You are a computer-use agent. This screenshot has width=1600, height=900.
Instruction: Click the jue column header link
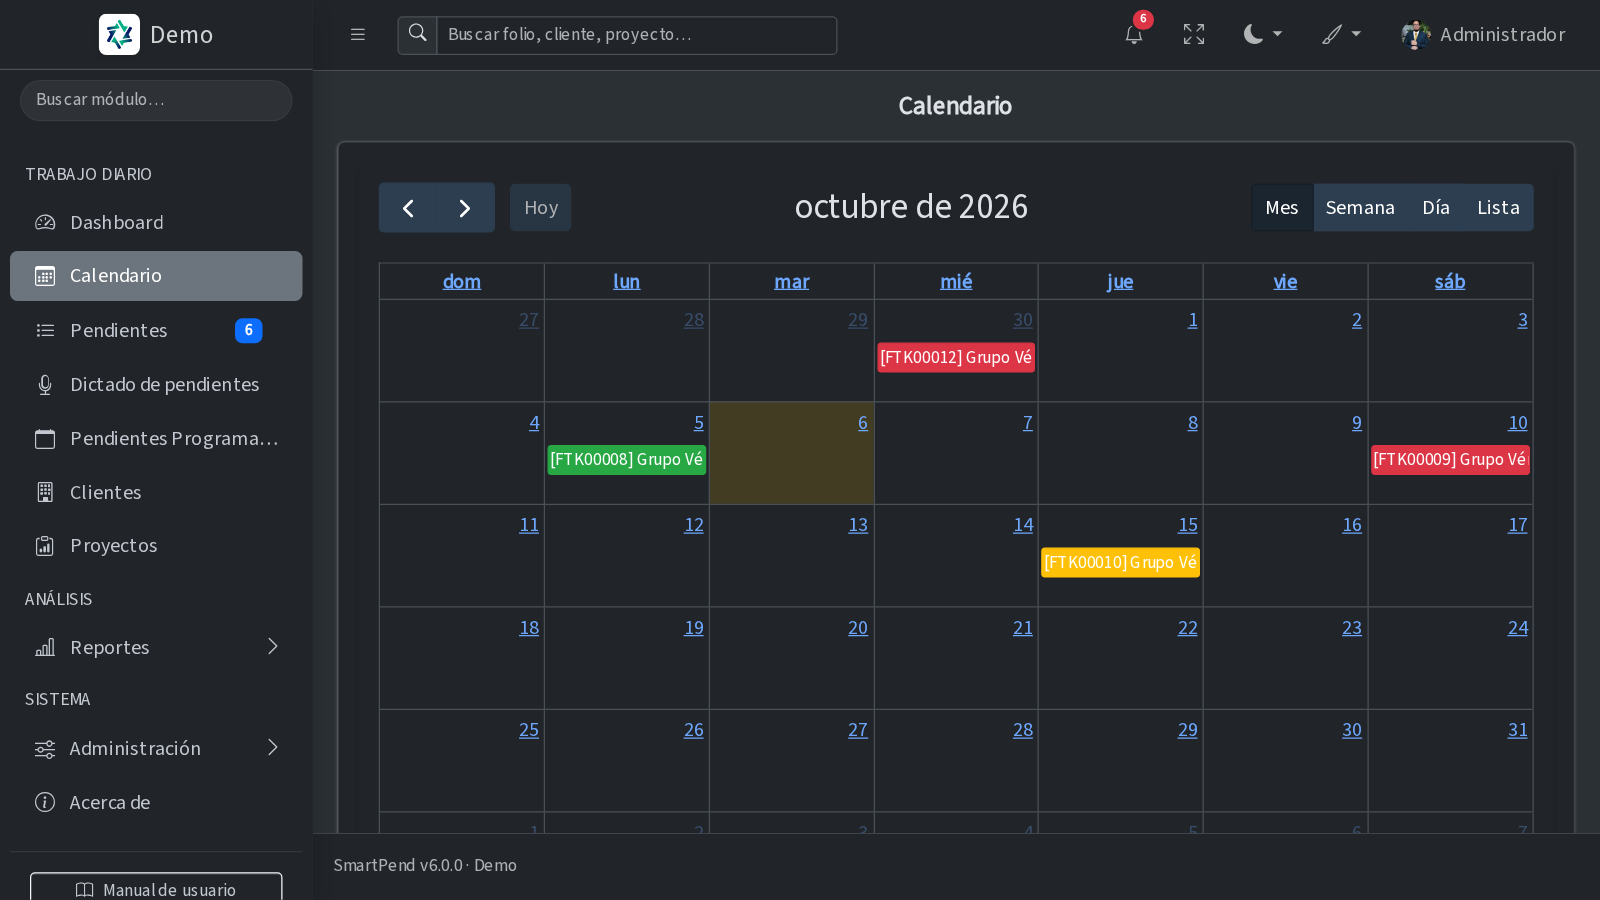[x=1120, y=282]
